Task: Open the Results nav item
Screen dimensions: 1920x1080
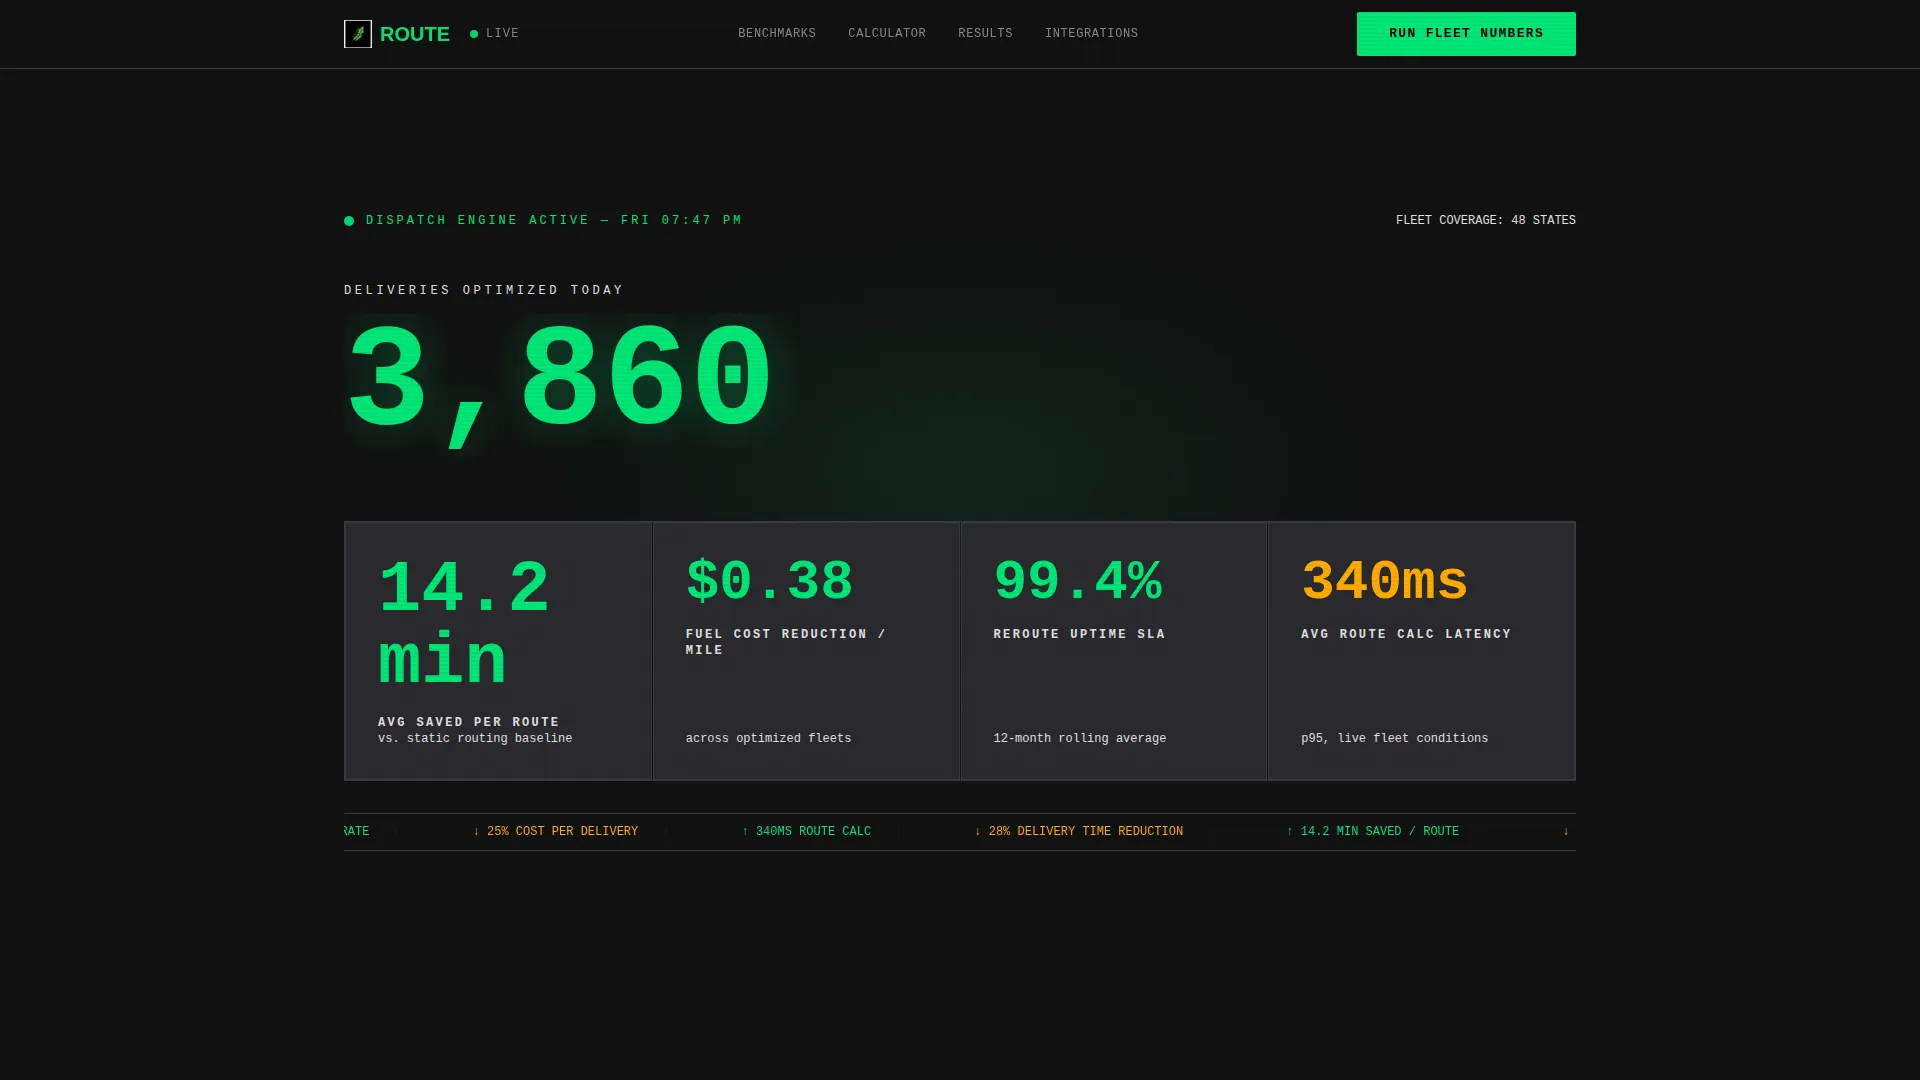Action: [x=985, y=34]
